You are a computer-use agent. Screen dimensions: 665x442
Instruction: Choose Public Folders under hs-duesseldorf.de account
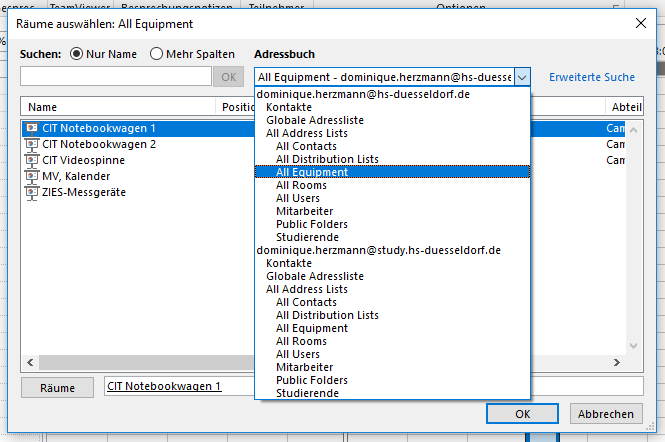(312, 224)
